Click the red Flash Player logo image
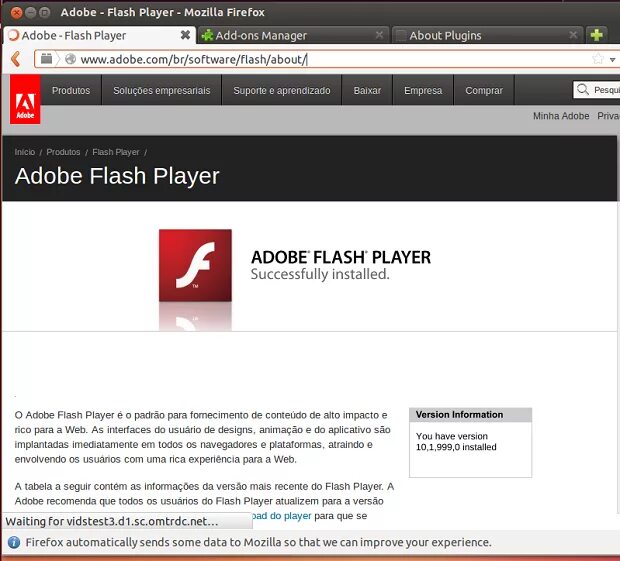Image resolution: width=620 pixels, height=561 pixels. coord(195,265)
